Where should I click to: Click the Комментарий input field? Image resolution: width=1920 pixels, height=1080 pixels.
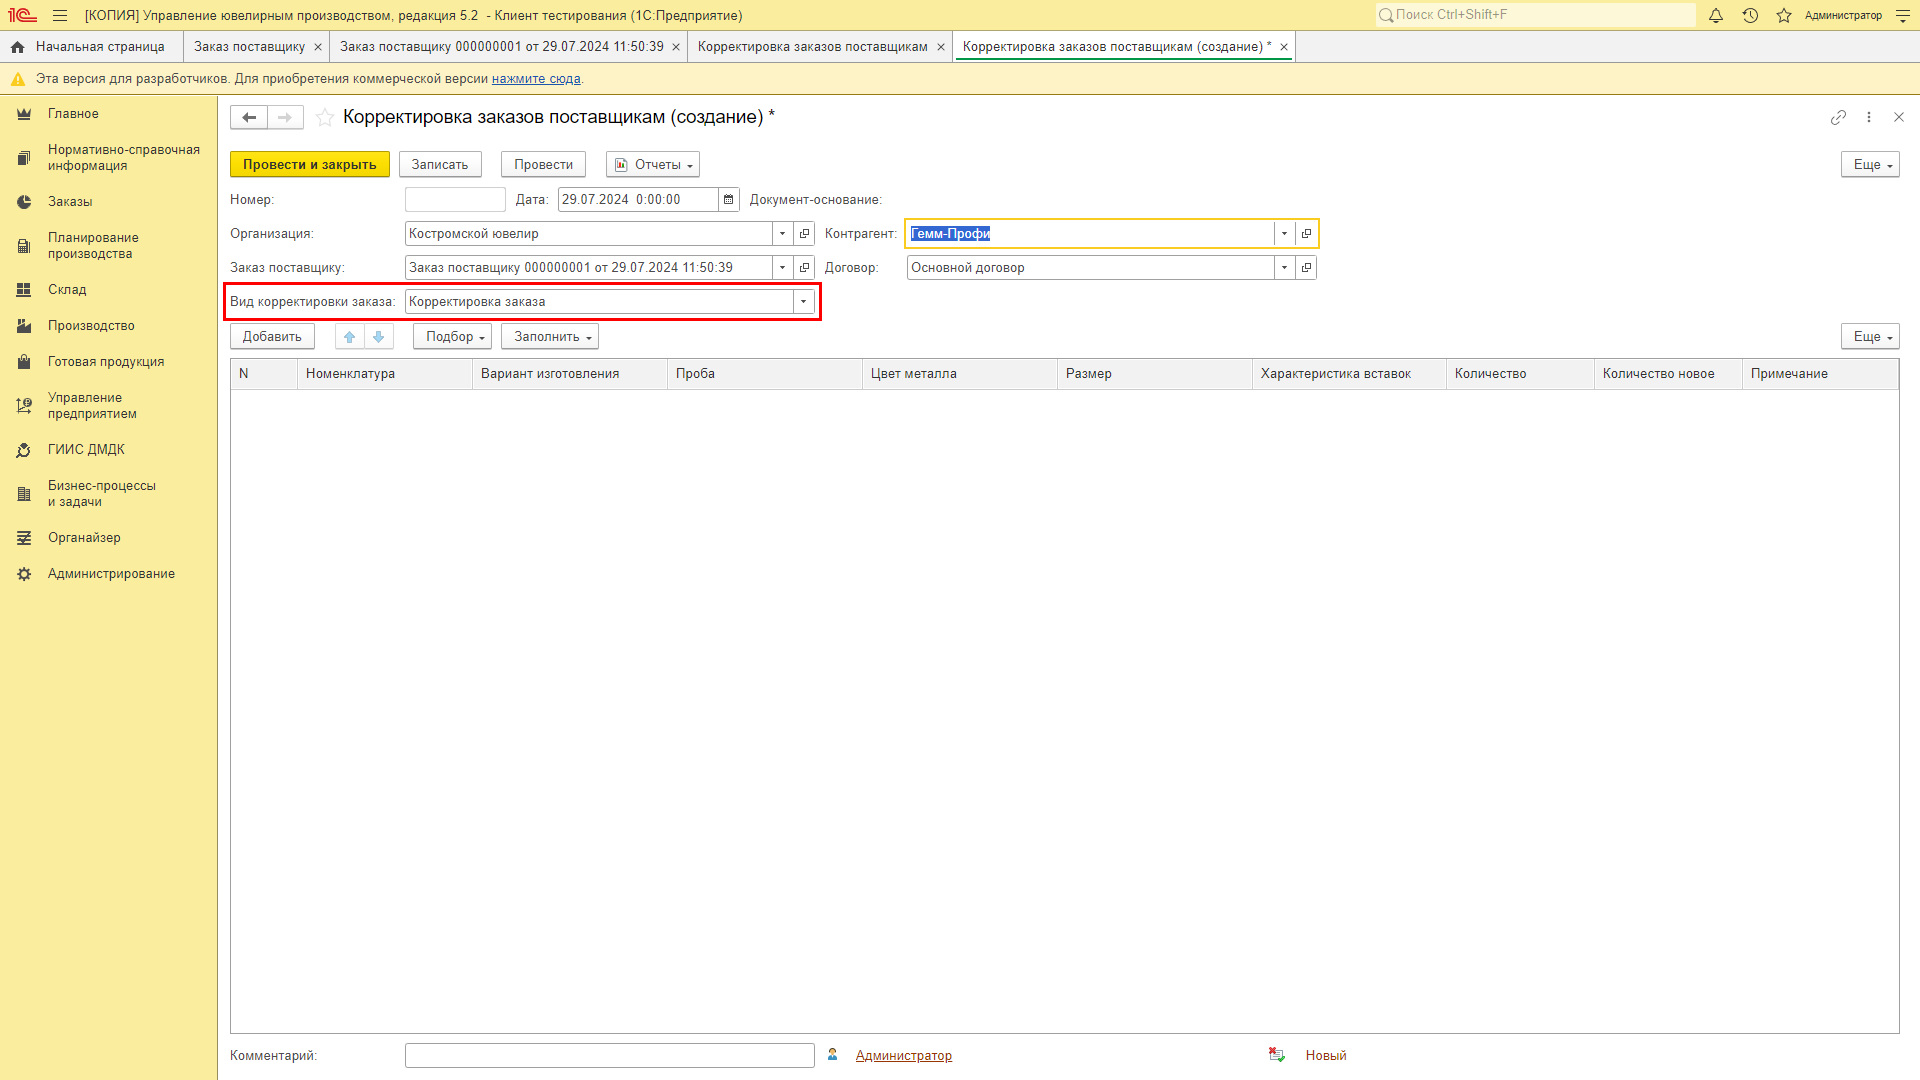point(610,1055)
